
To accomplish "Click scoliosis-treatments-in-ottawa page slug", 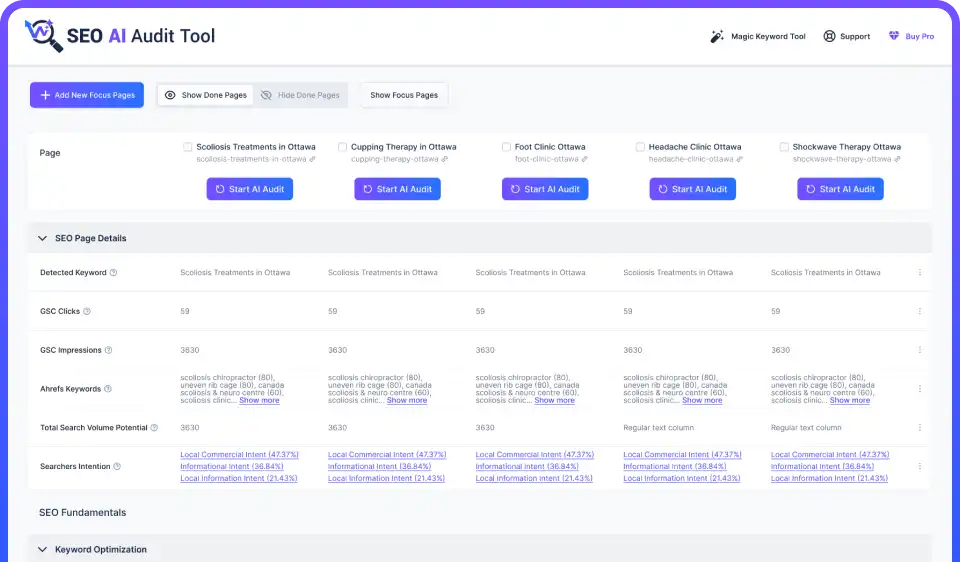I will tap(251, 159).
